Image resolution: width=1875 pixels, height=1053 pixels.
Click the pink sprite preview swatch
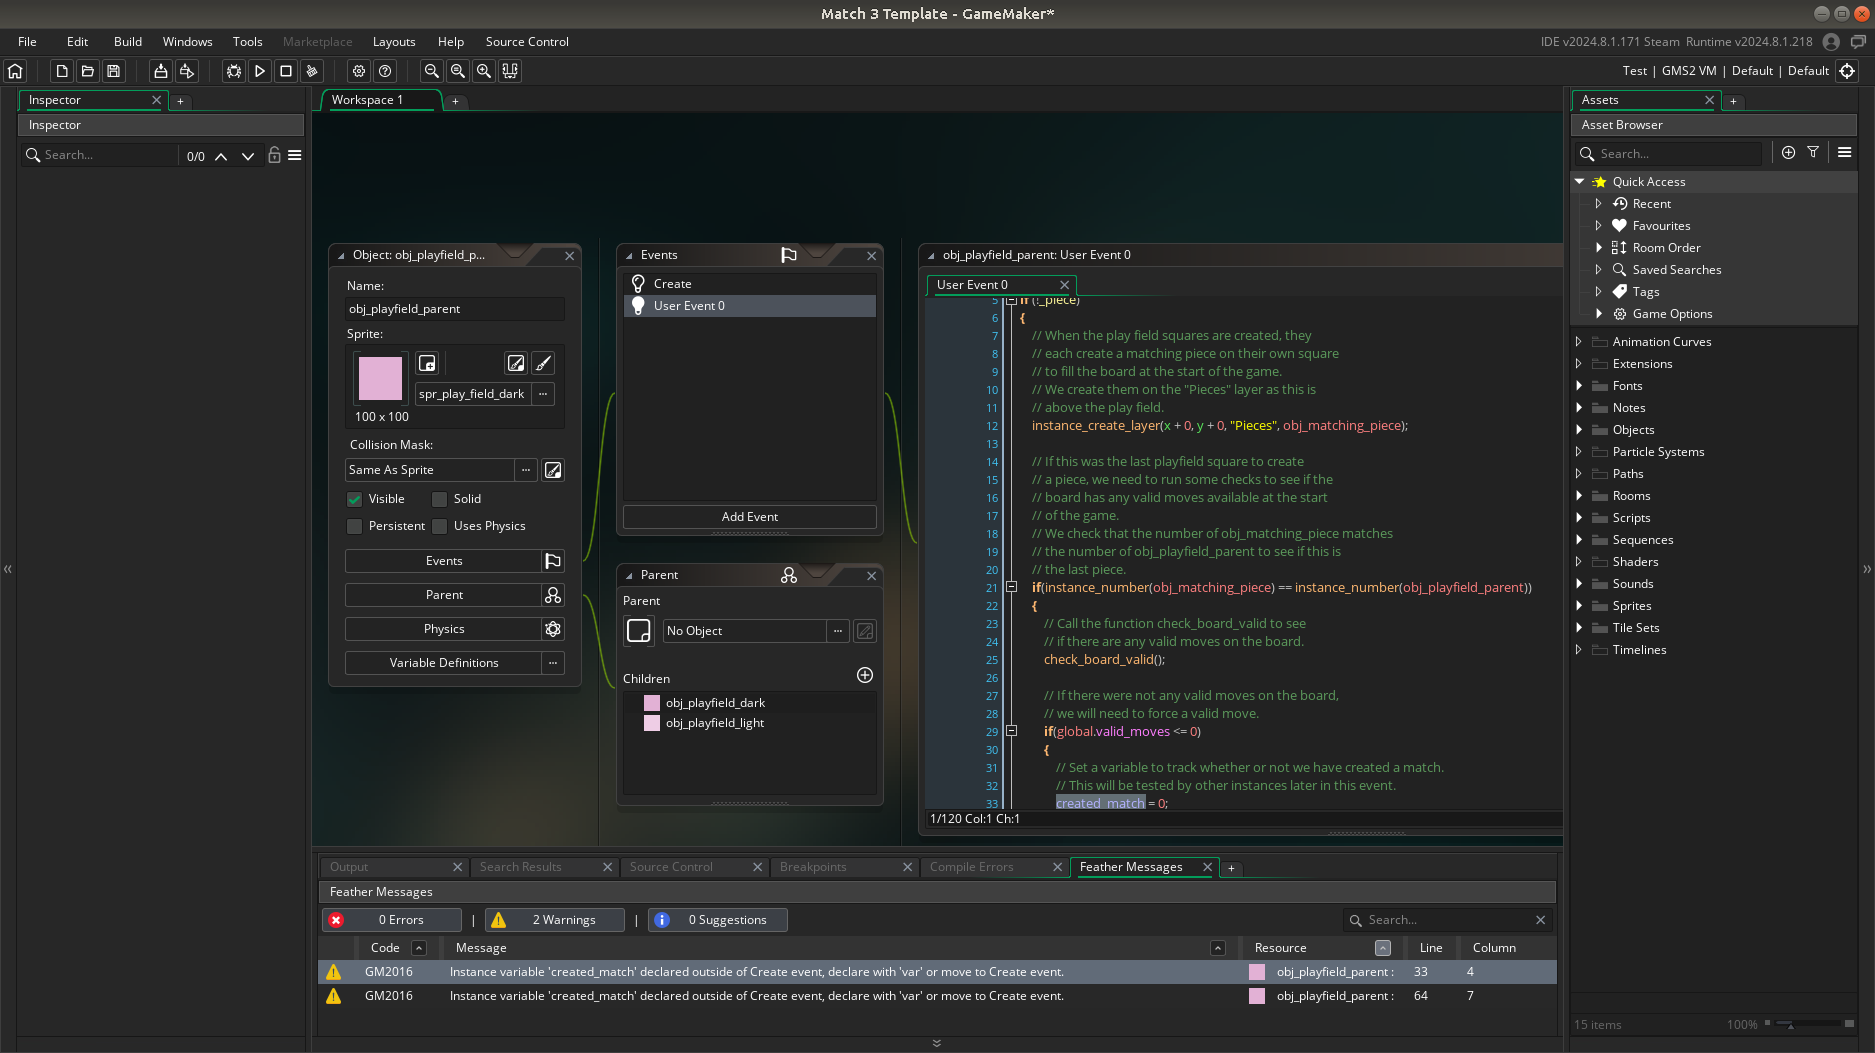(x=380, y=379)
